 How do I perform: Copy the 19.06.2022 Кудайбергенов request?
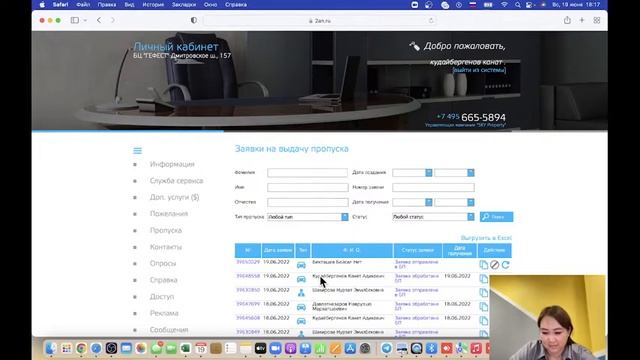484,279
